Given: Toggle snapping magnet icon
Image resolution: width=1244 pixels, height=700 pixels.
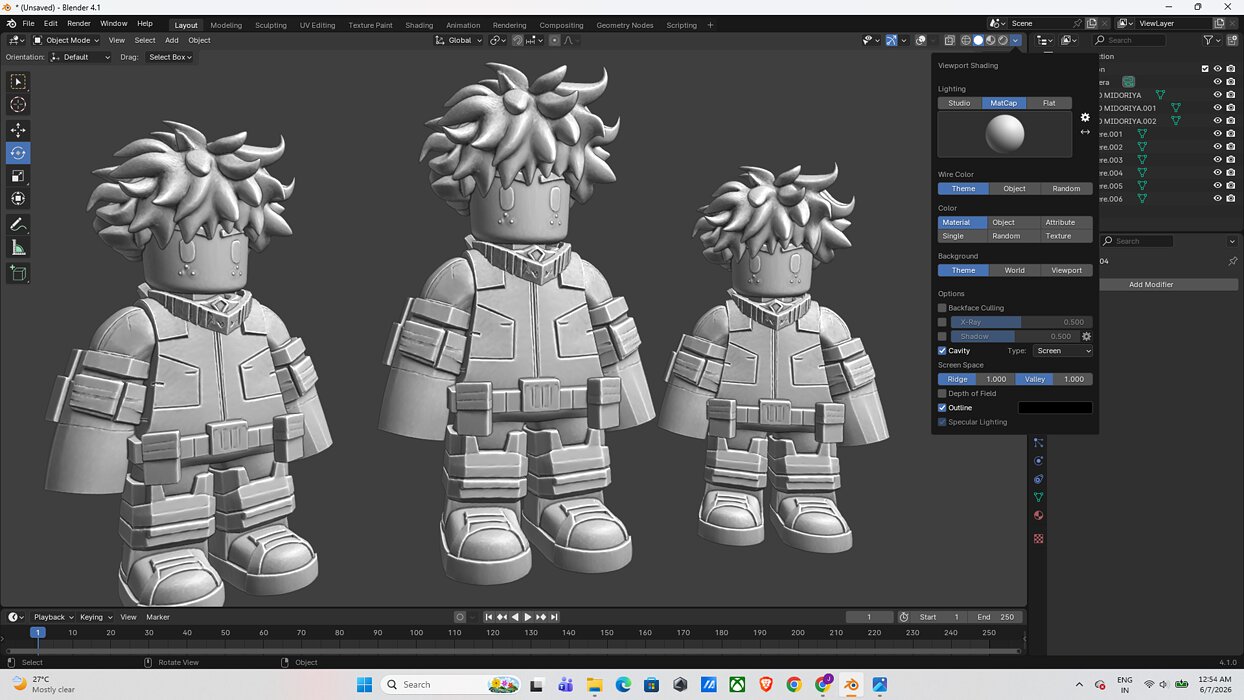Looking at the screenshot, I should point(517,40).
